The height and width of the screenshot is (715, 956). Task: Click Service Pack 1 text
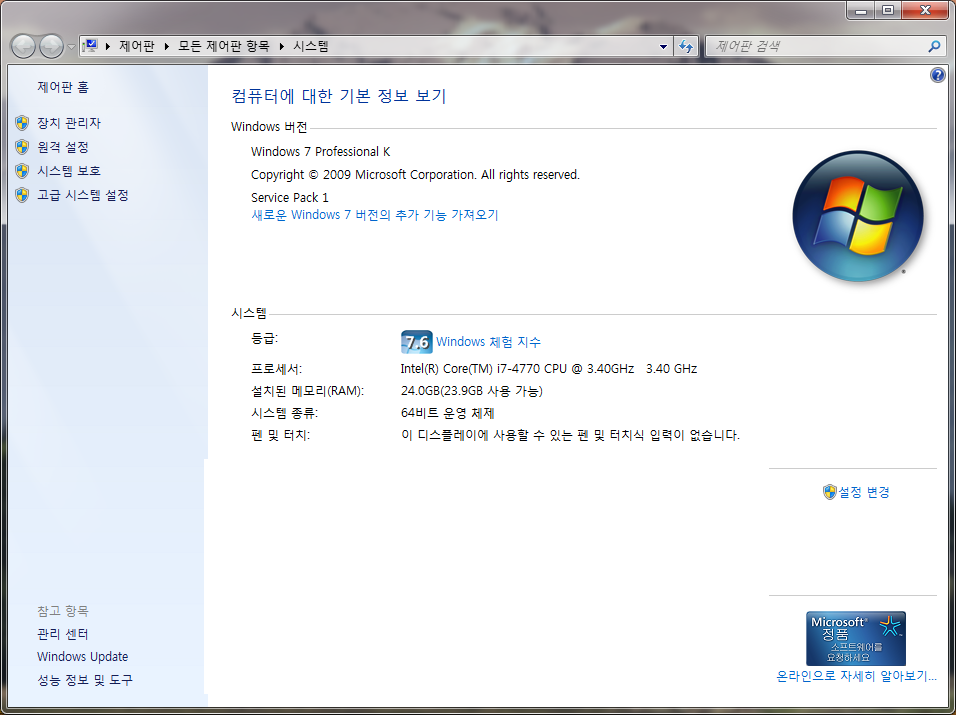pos(290,197)
